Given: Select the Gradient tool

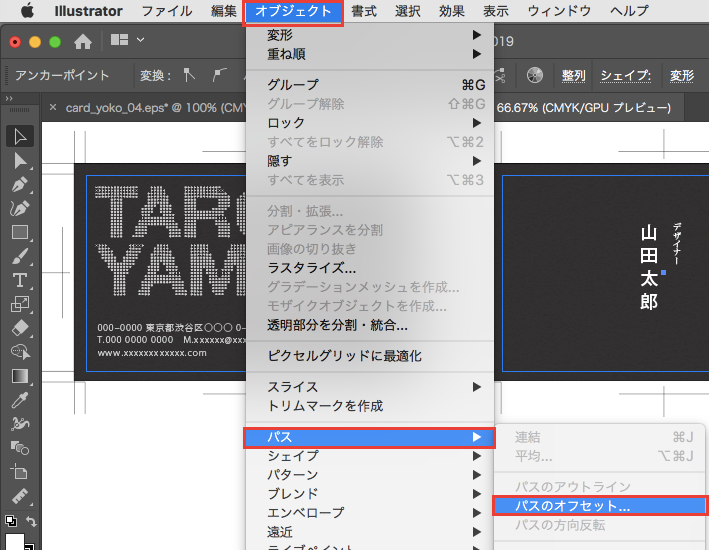Looking at the screenshot, I should pos(19,376).
